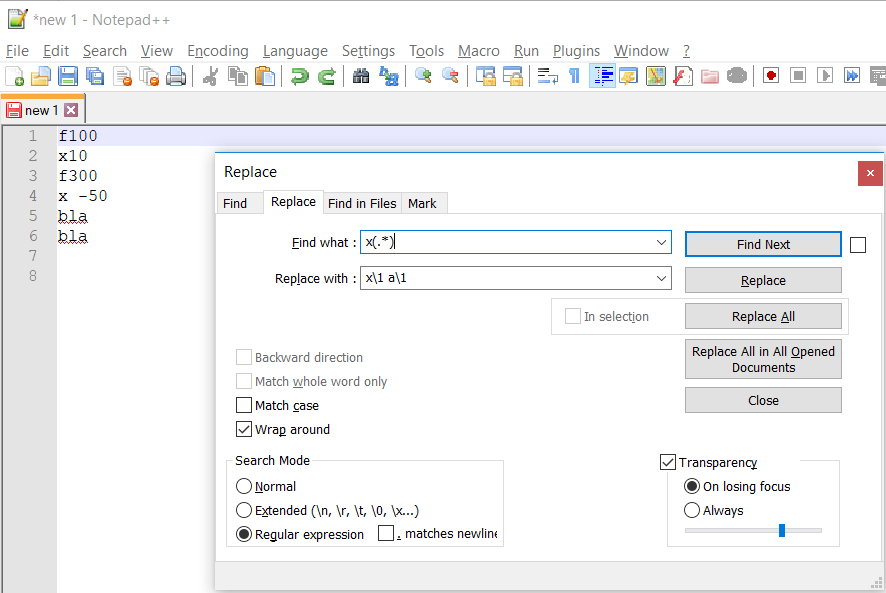Click the Save file toolbar icon

click(68, 76)
